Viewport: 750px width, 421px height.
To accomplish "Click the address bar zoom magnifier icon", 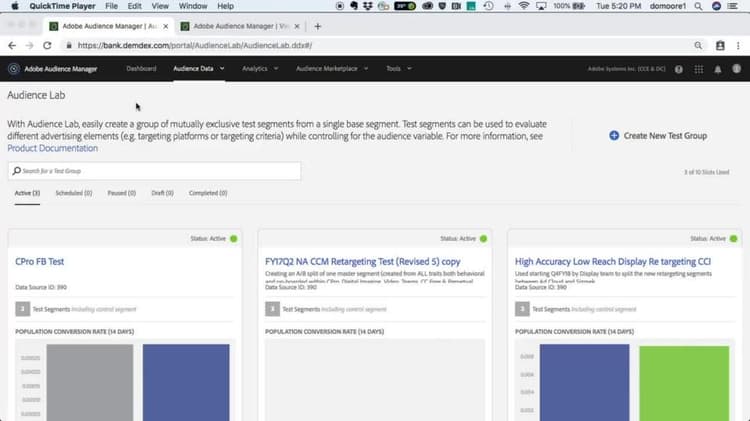I will [698, 45].
